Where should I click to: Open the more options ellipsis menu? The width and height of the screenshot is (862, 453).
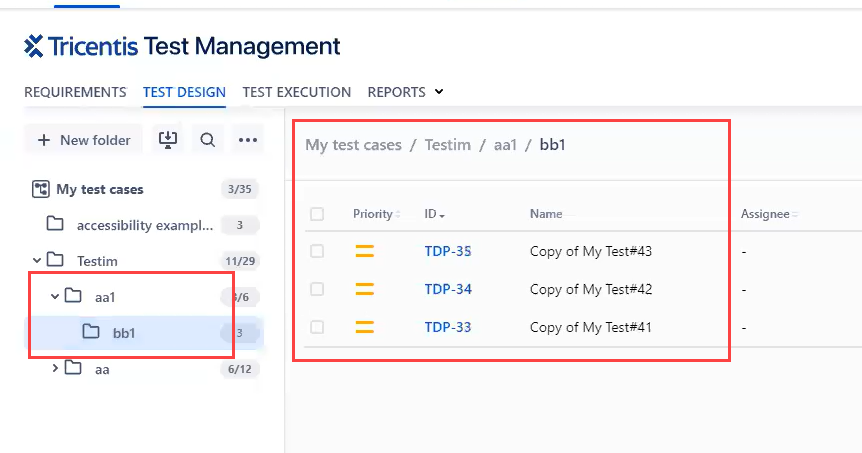coord(248,140)
